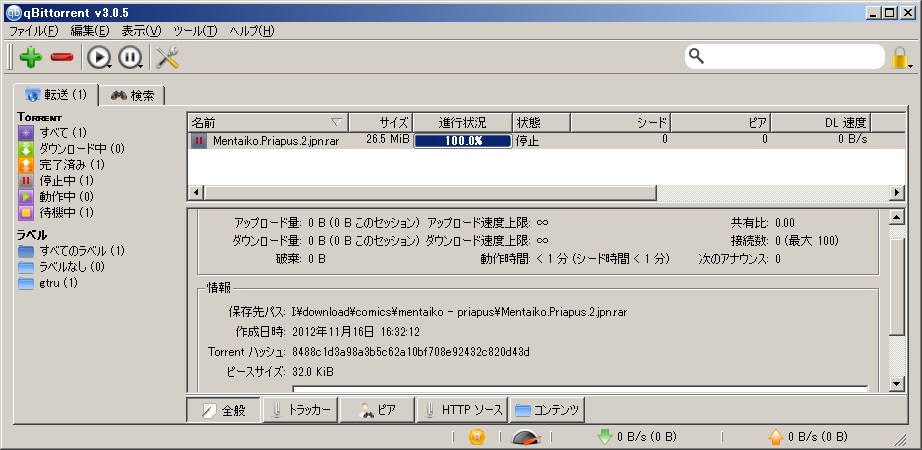
Task: Click the green plus add torrent icon
Action: pyautogui.click(x=30, y=57)
